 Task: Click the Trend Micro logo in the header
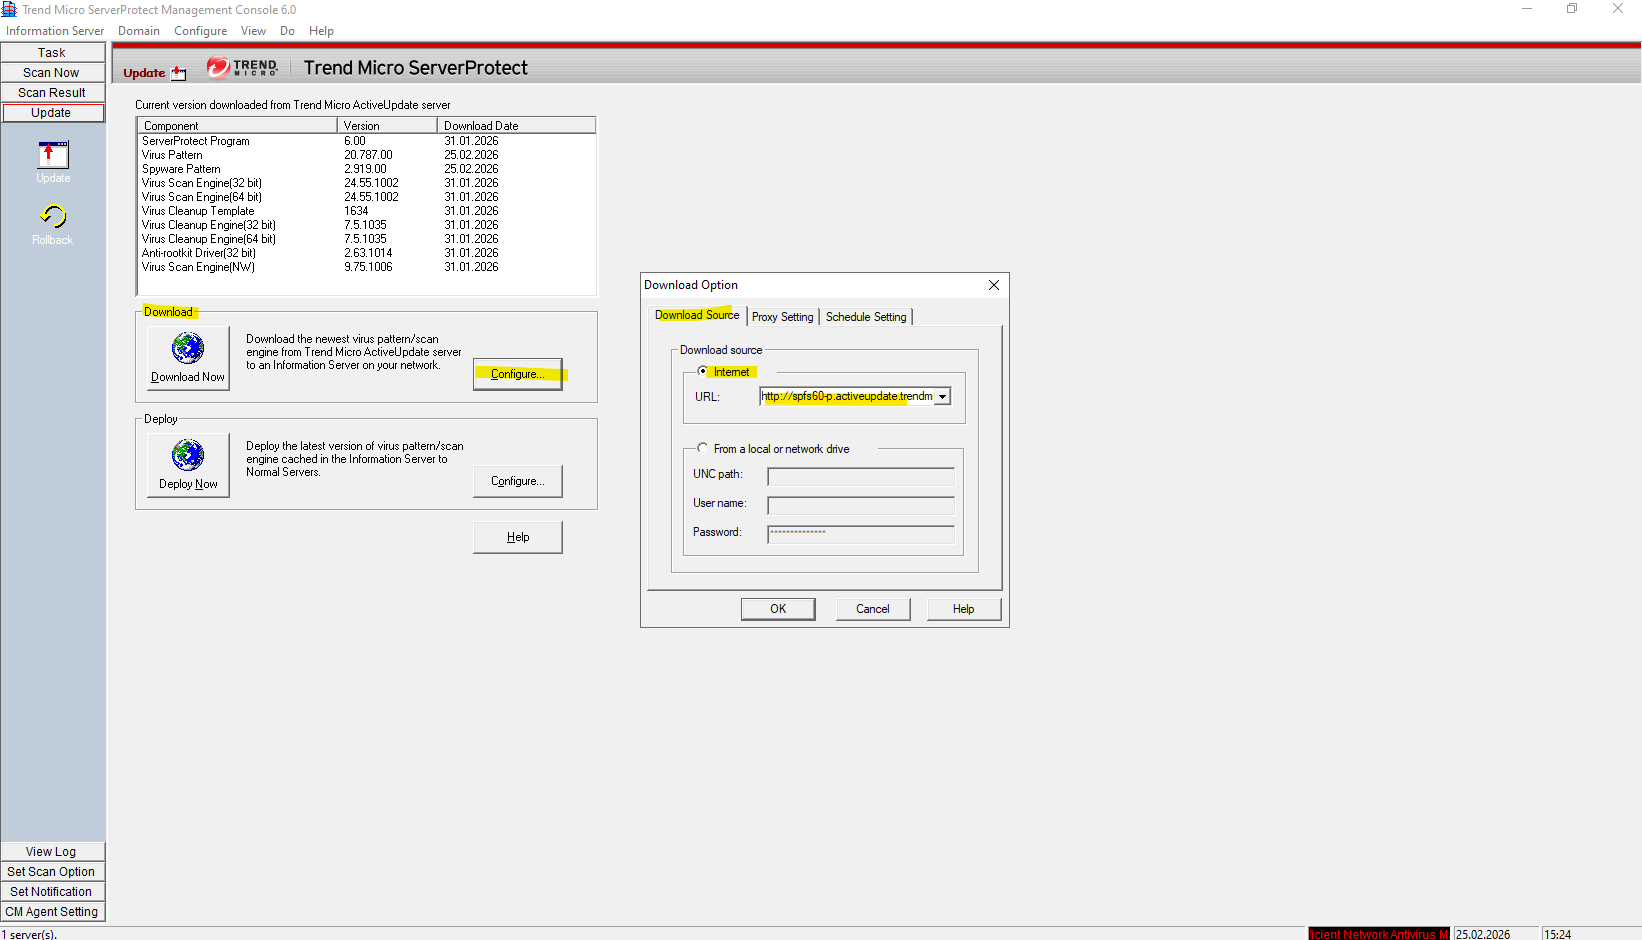242,67
